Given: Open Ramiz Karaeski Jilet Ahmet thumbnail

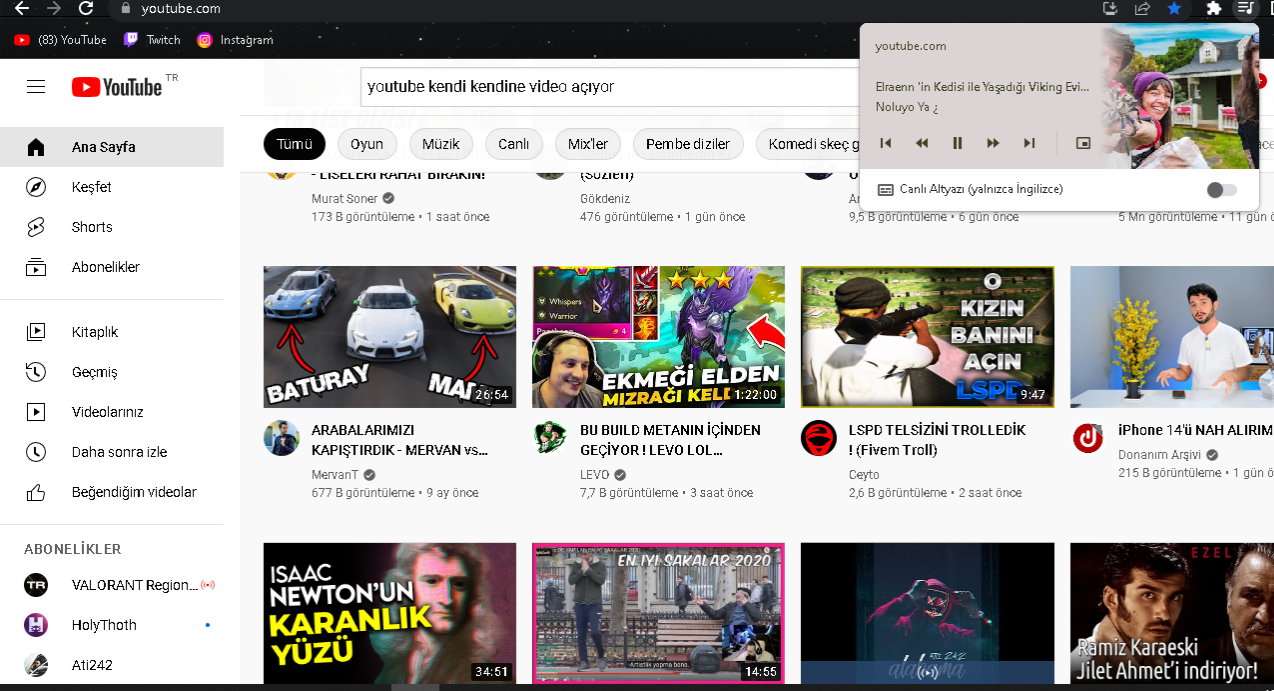Looking at the screenshot, I should [x=1172, y=614].
